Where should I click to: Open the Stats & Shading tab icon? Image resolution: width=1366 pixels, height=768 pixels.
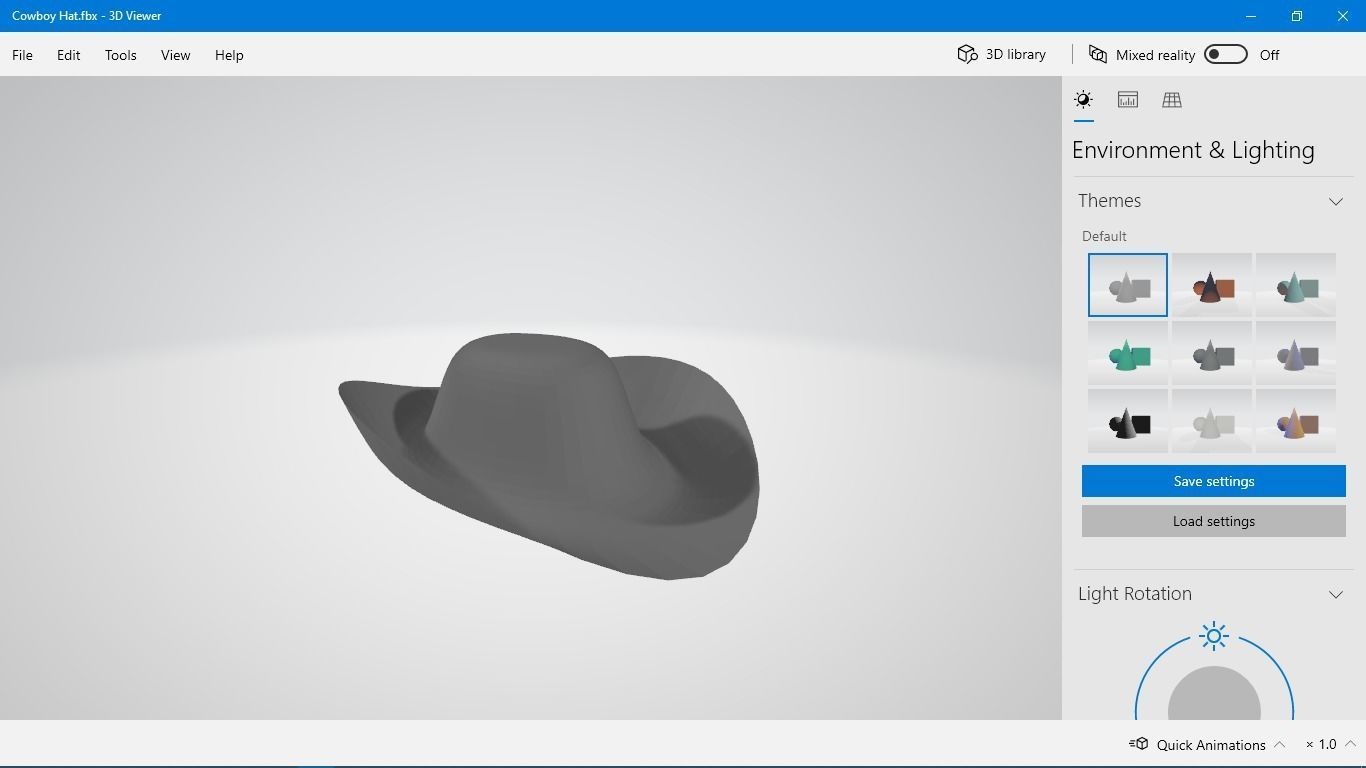pos(1128,99)
